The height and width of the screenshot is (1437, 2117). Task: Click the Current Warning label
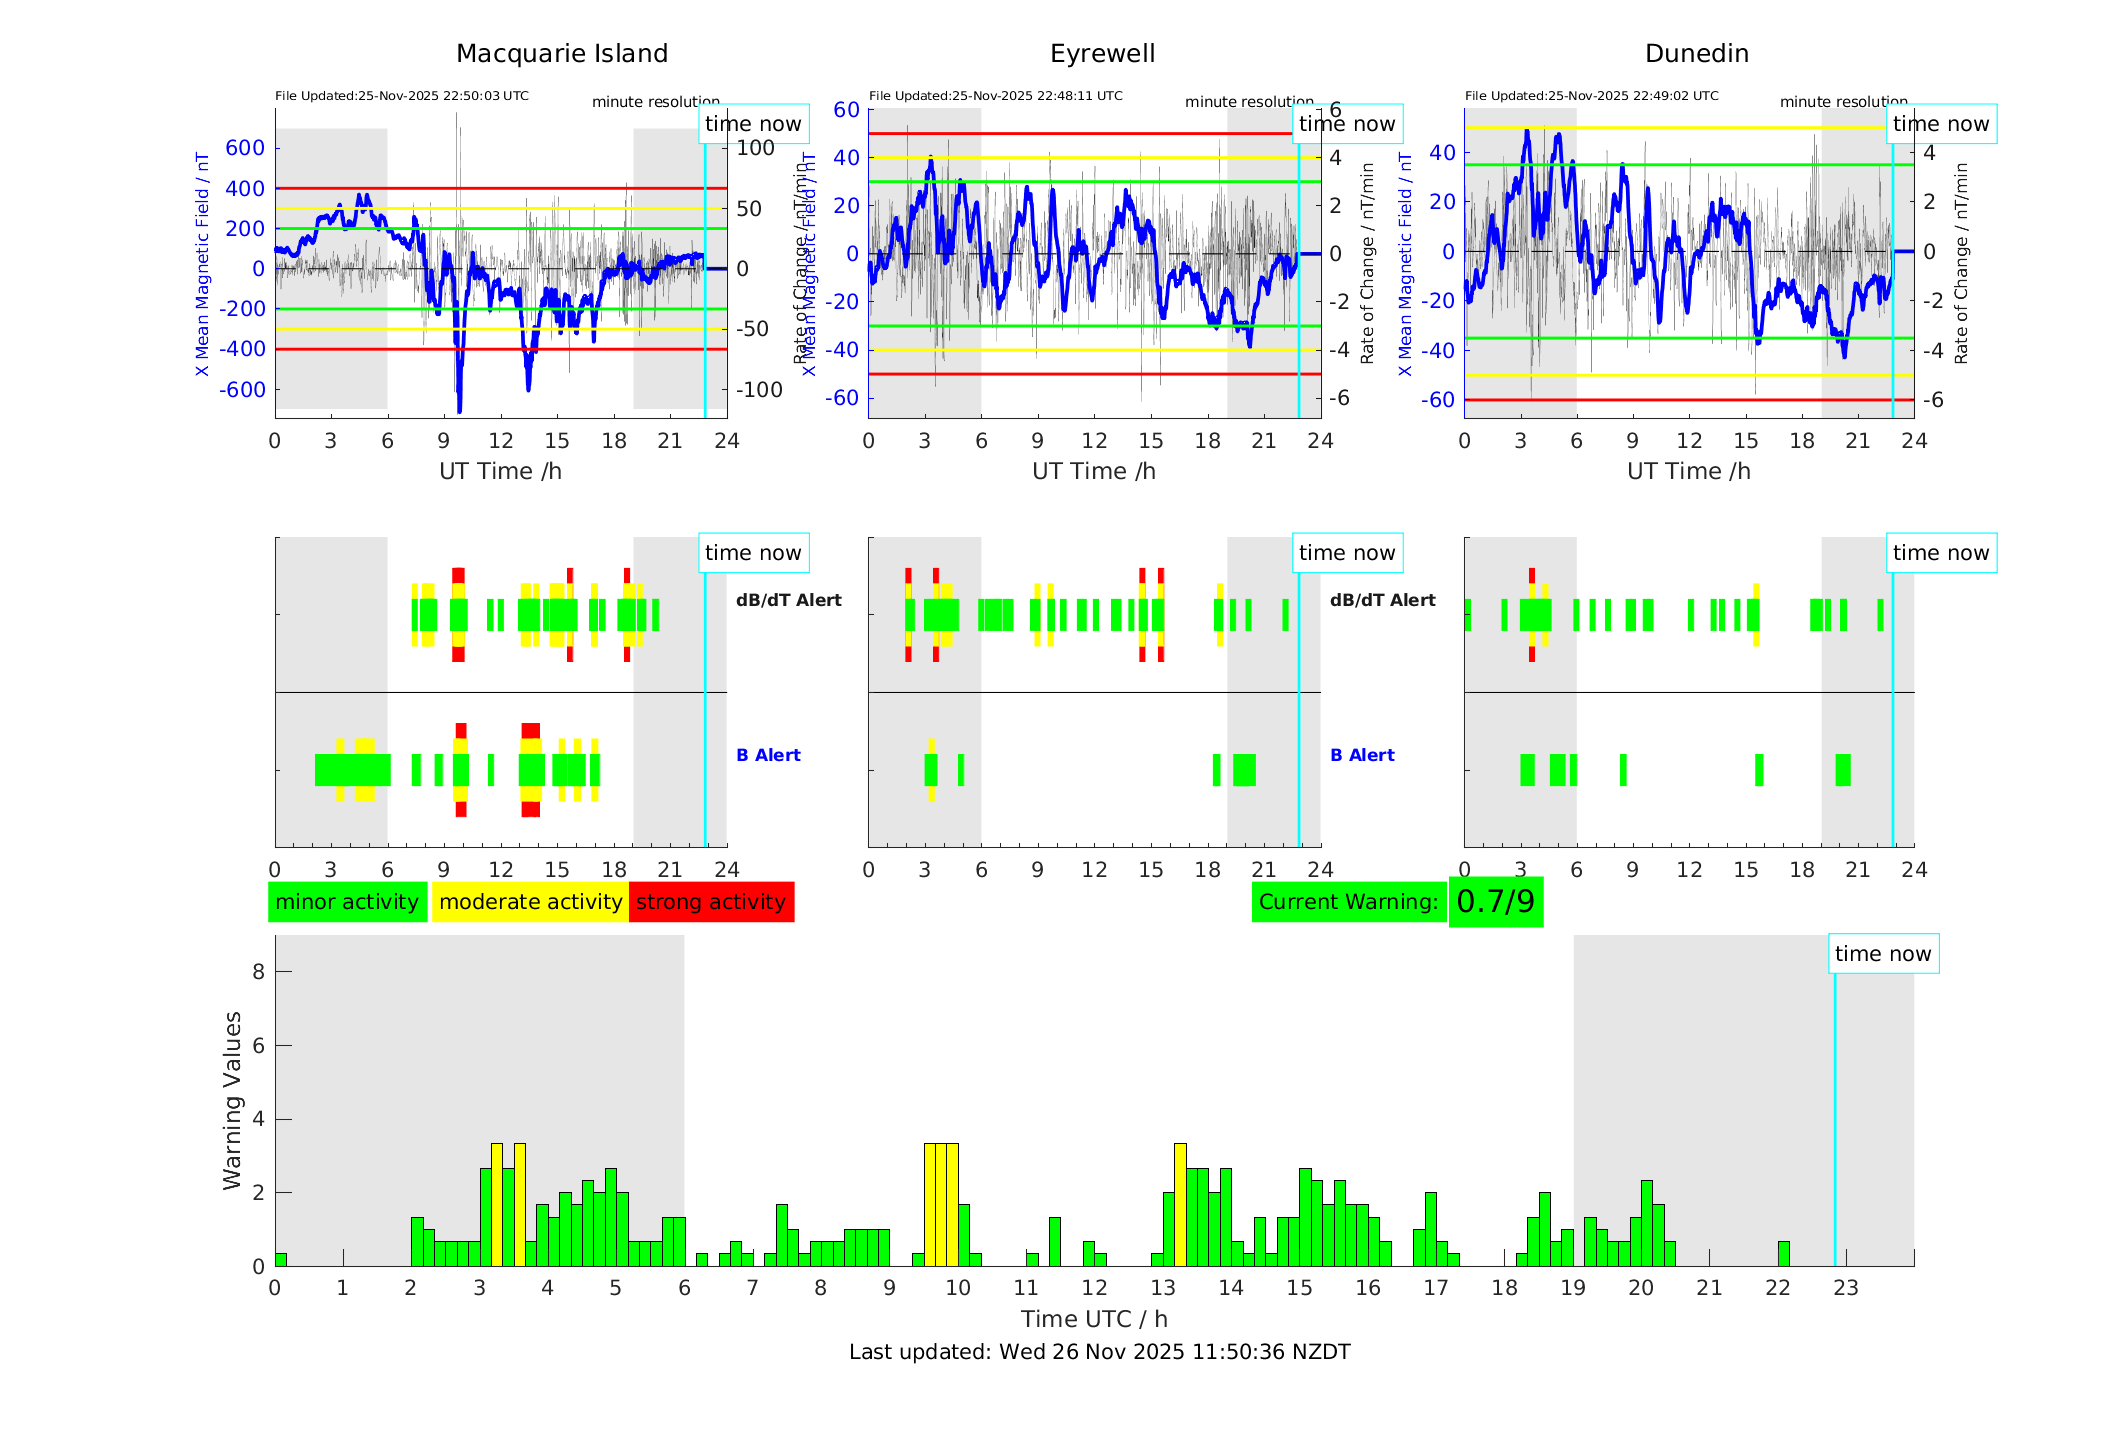pyautogui.click(x=1348, y=902)
